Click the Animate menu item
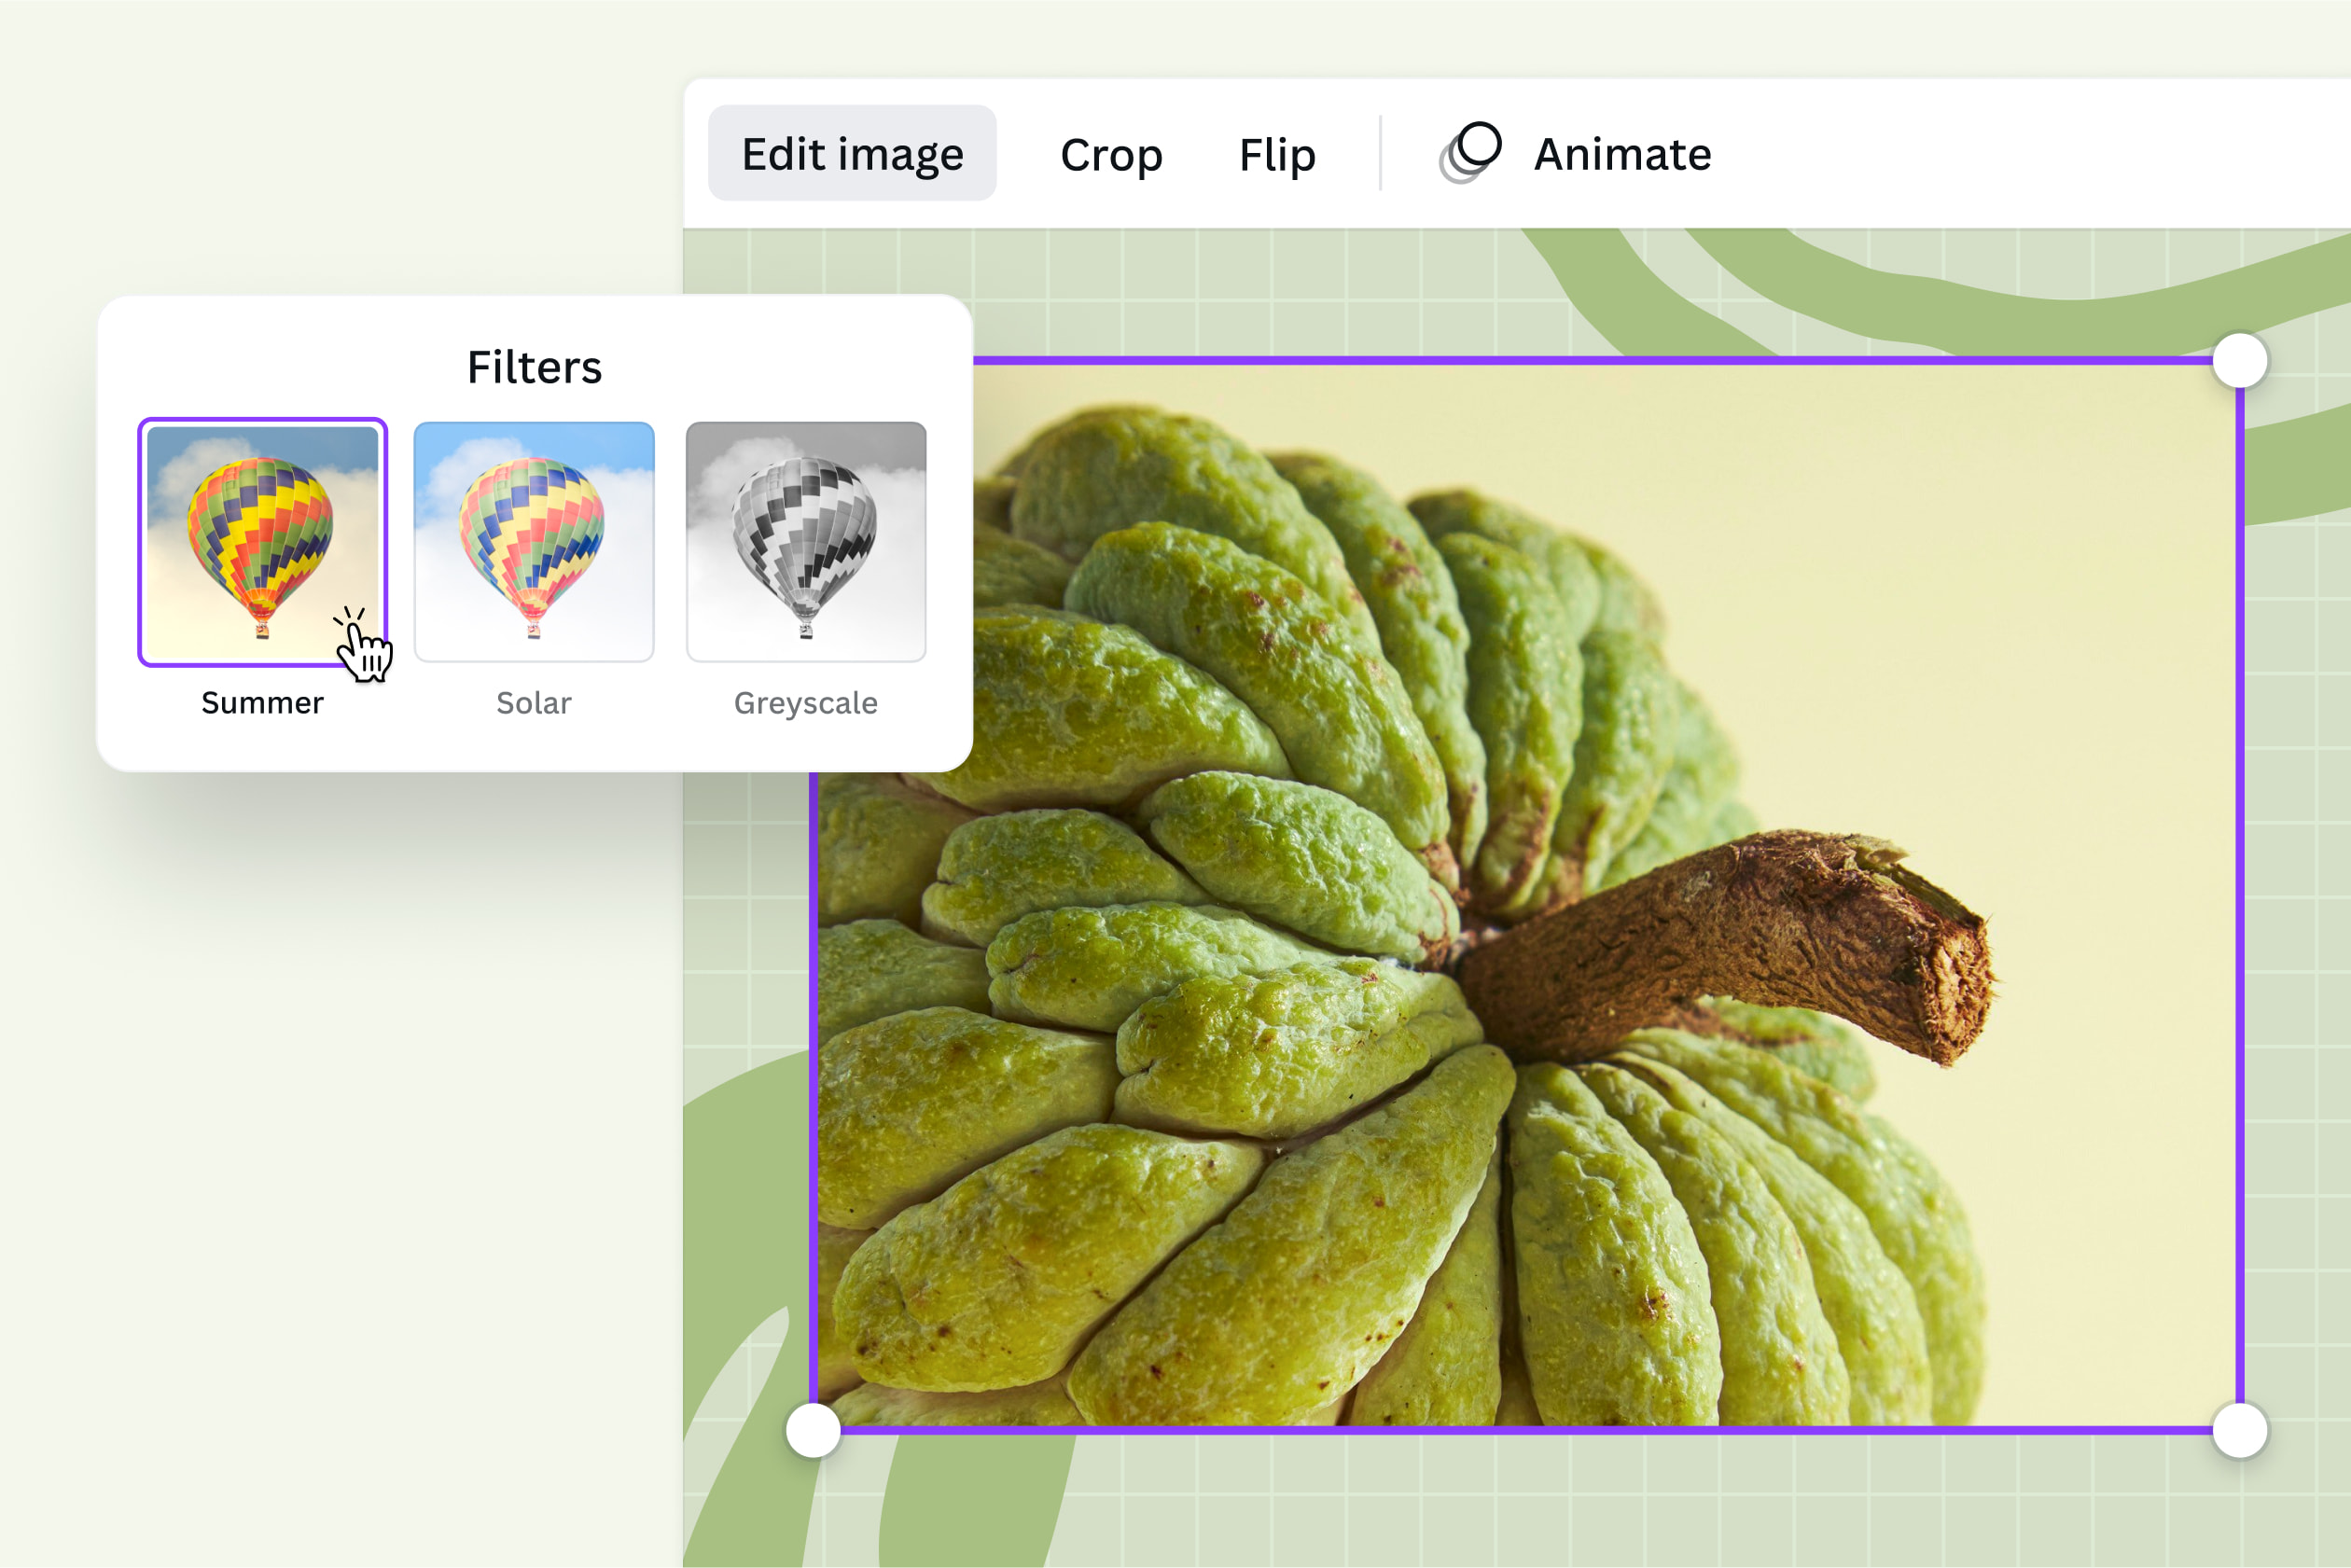 pos(1620,153)
